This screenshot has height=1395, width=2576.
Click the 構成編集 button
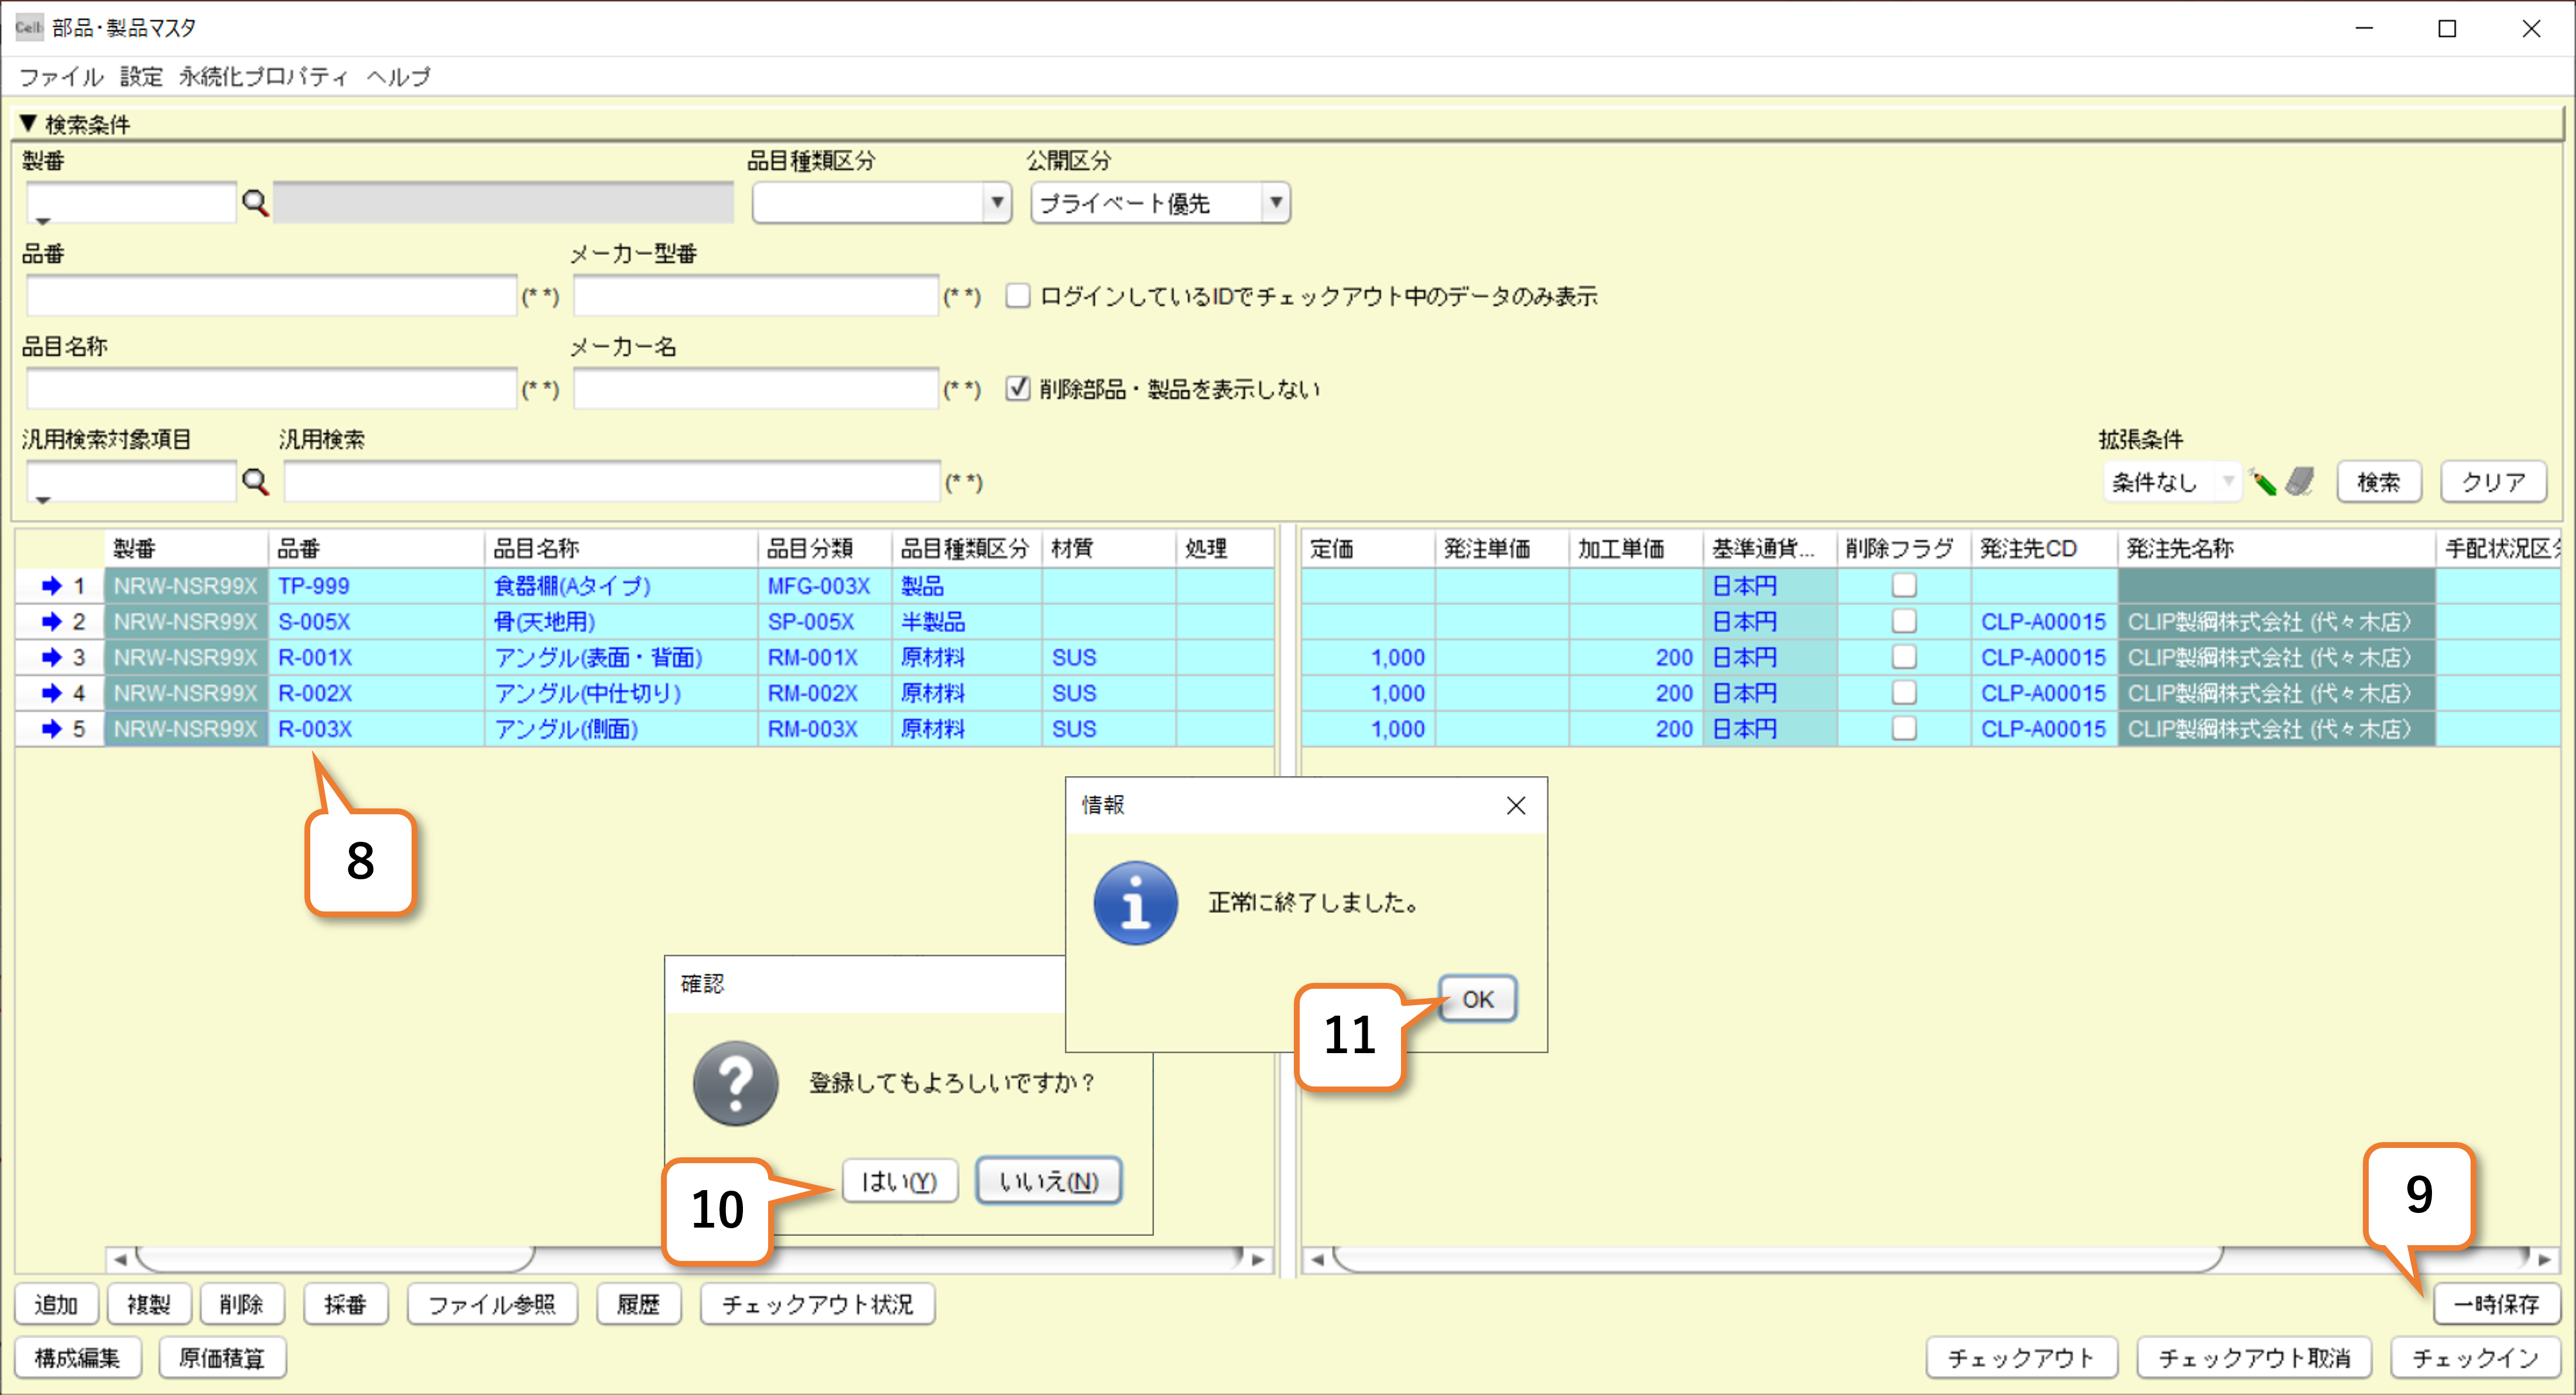coord(77,1358)
